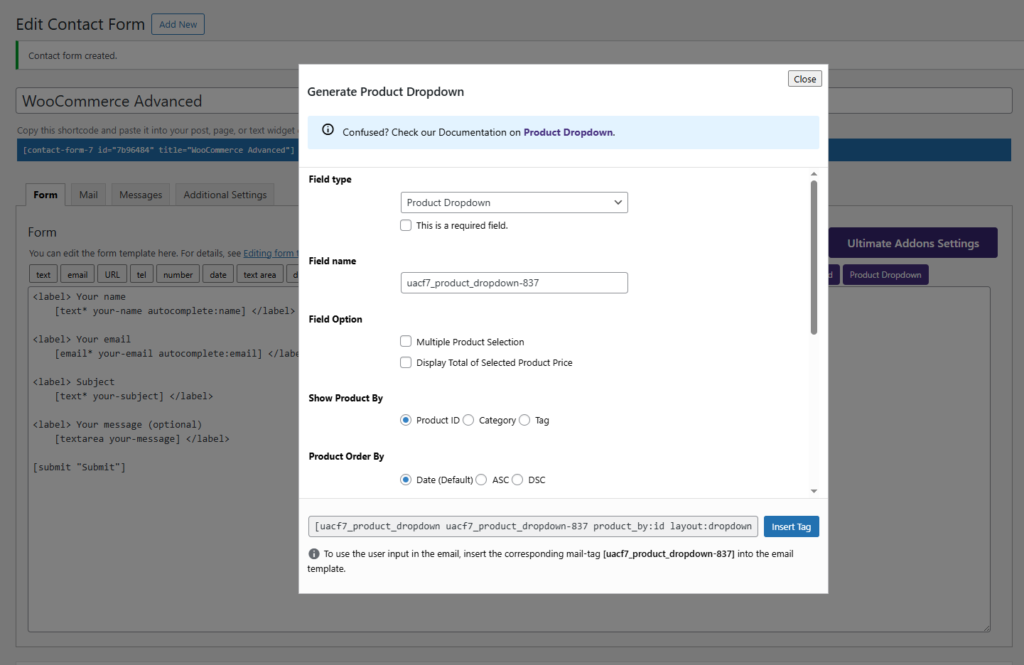
Task: Open the Additional Settings tab
Action: (x=225, y=195)
